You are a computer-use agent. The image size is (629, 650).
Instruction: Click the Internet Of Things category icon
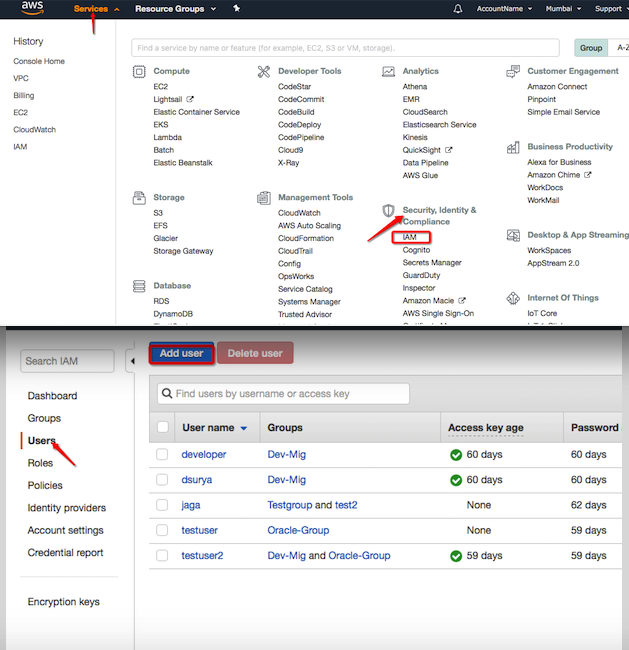(514, 298)
